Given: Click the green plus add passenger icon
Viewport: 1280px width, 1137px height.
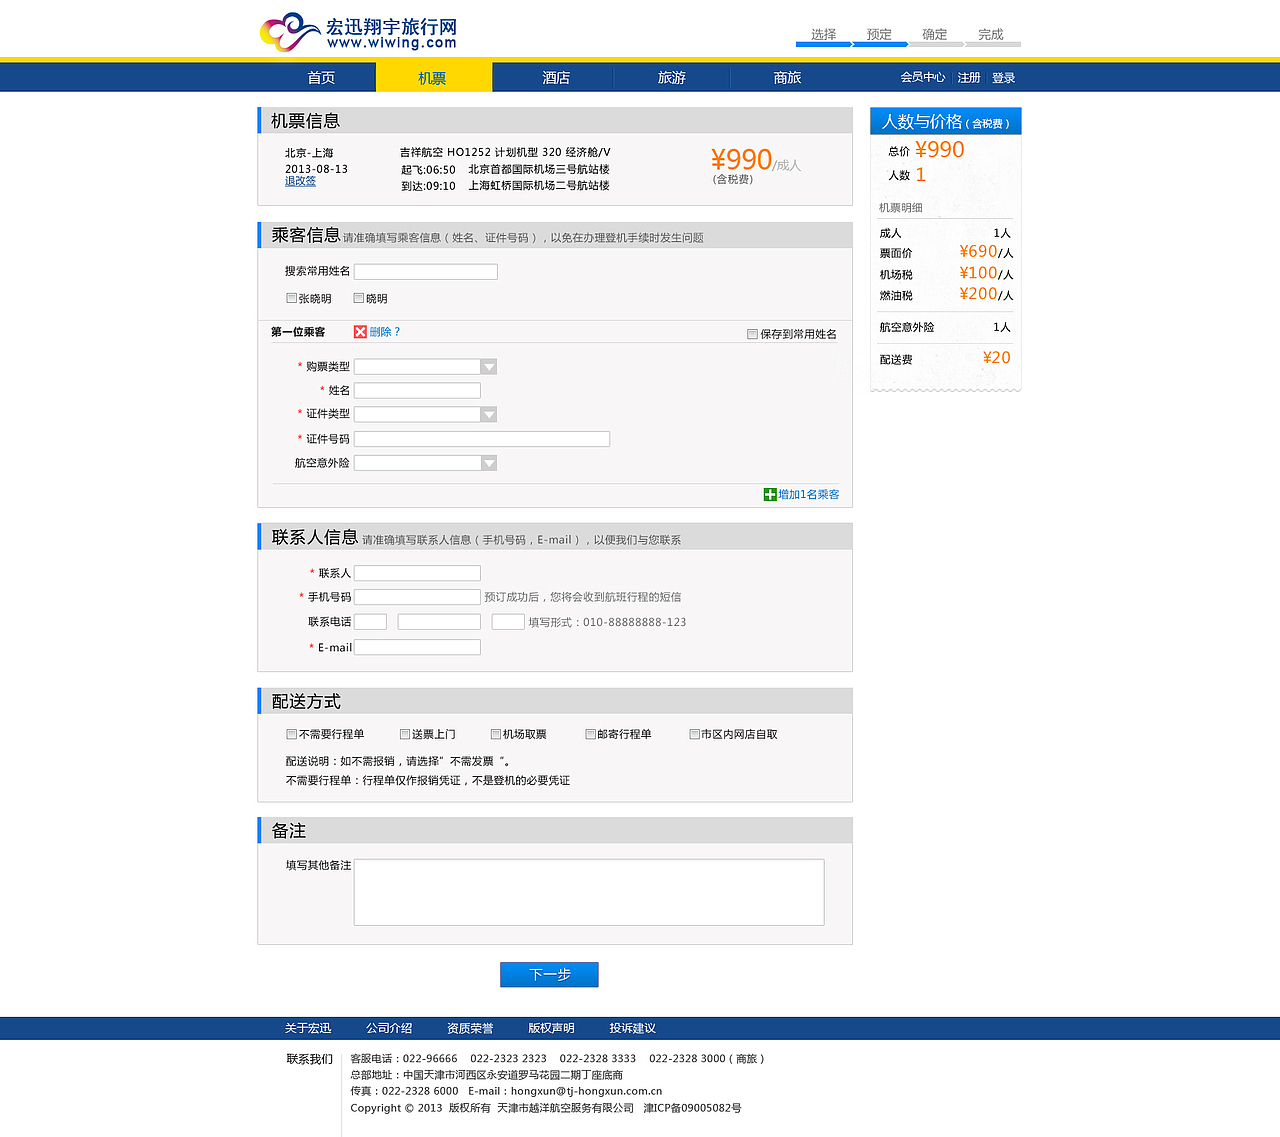Looking at the screenshot, I should (x=770, y=494).
